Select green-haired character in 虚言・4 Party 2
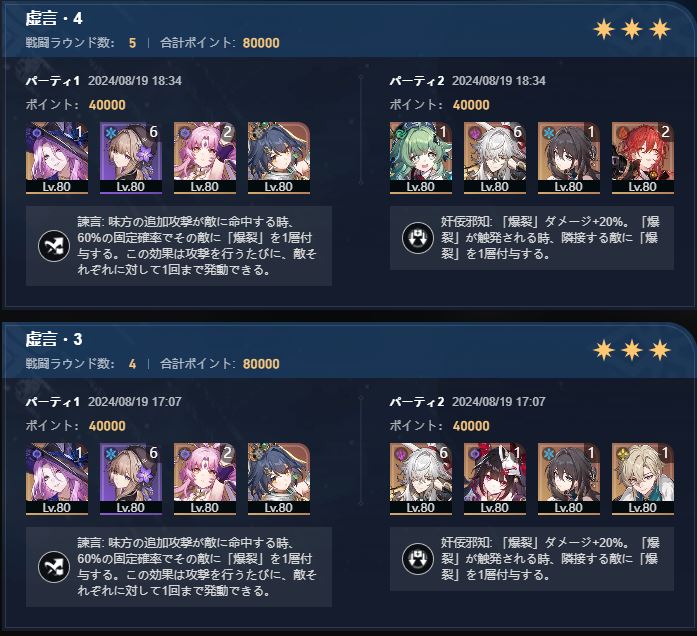The height and width of the screenshot is (636, 697). click(x=421, y=158)
